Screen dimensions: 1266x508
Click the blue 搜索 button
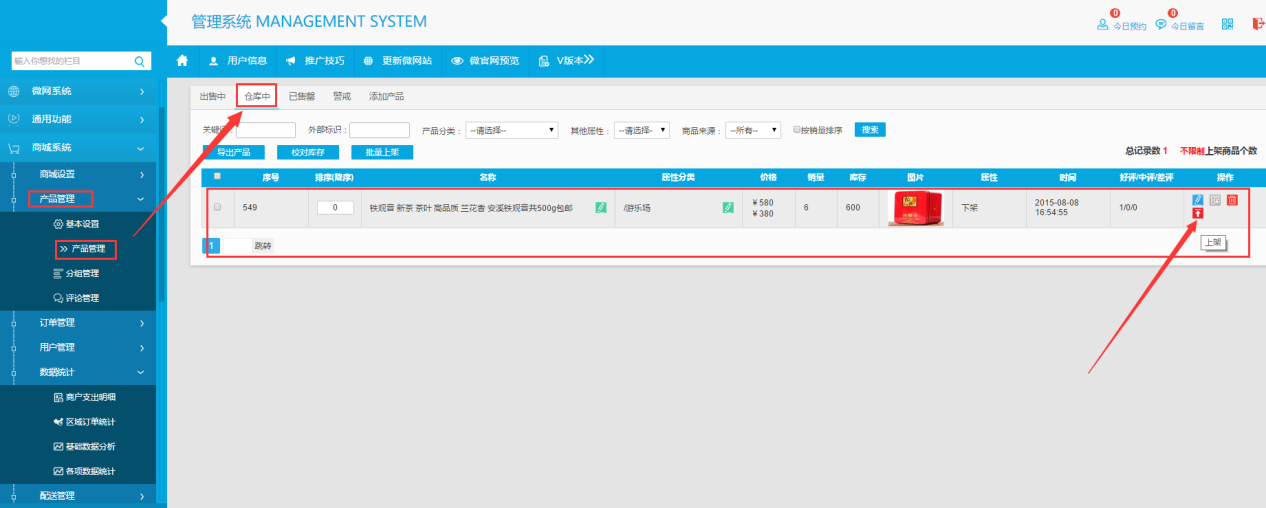point(870,130)
